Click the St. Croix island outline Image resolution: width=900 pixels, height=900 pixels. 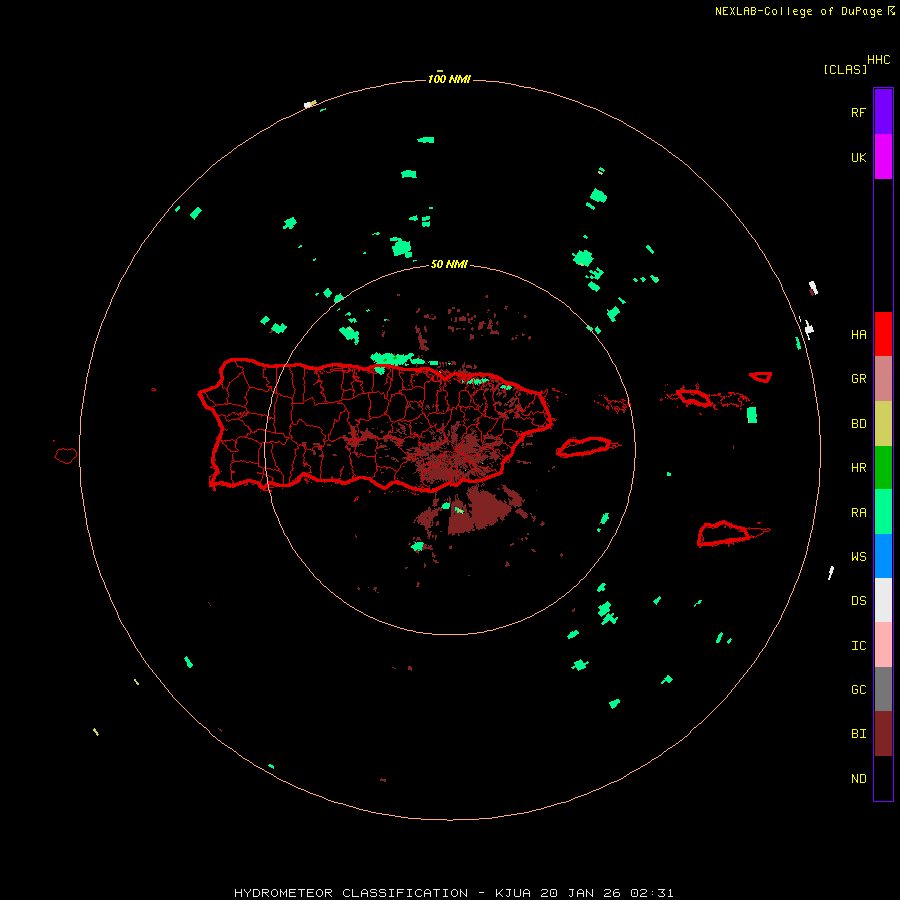click(724, 534)
